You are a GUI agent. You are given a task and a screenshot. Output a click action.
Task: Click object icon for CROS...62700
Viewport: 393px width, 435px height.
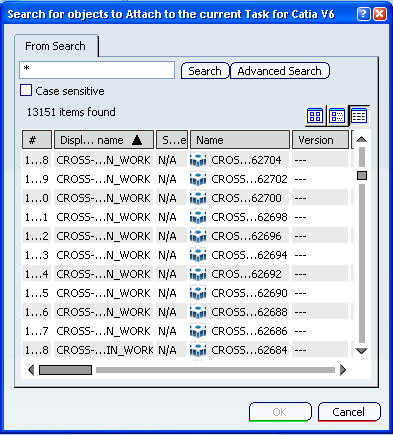click(198, 198)
